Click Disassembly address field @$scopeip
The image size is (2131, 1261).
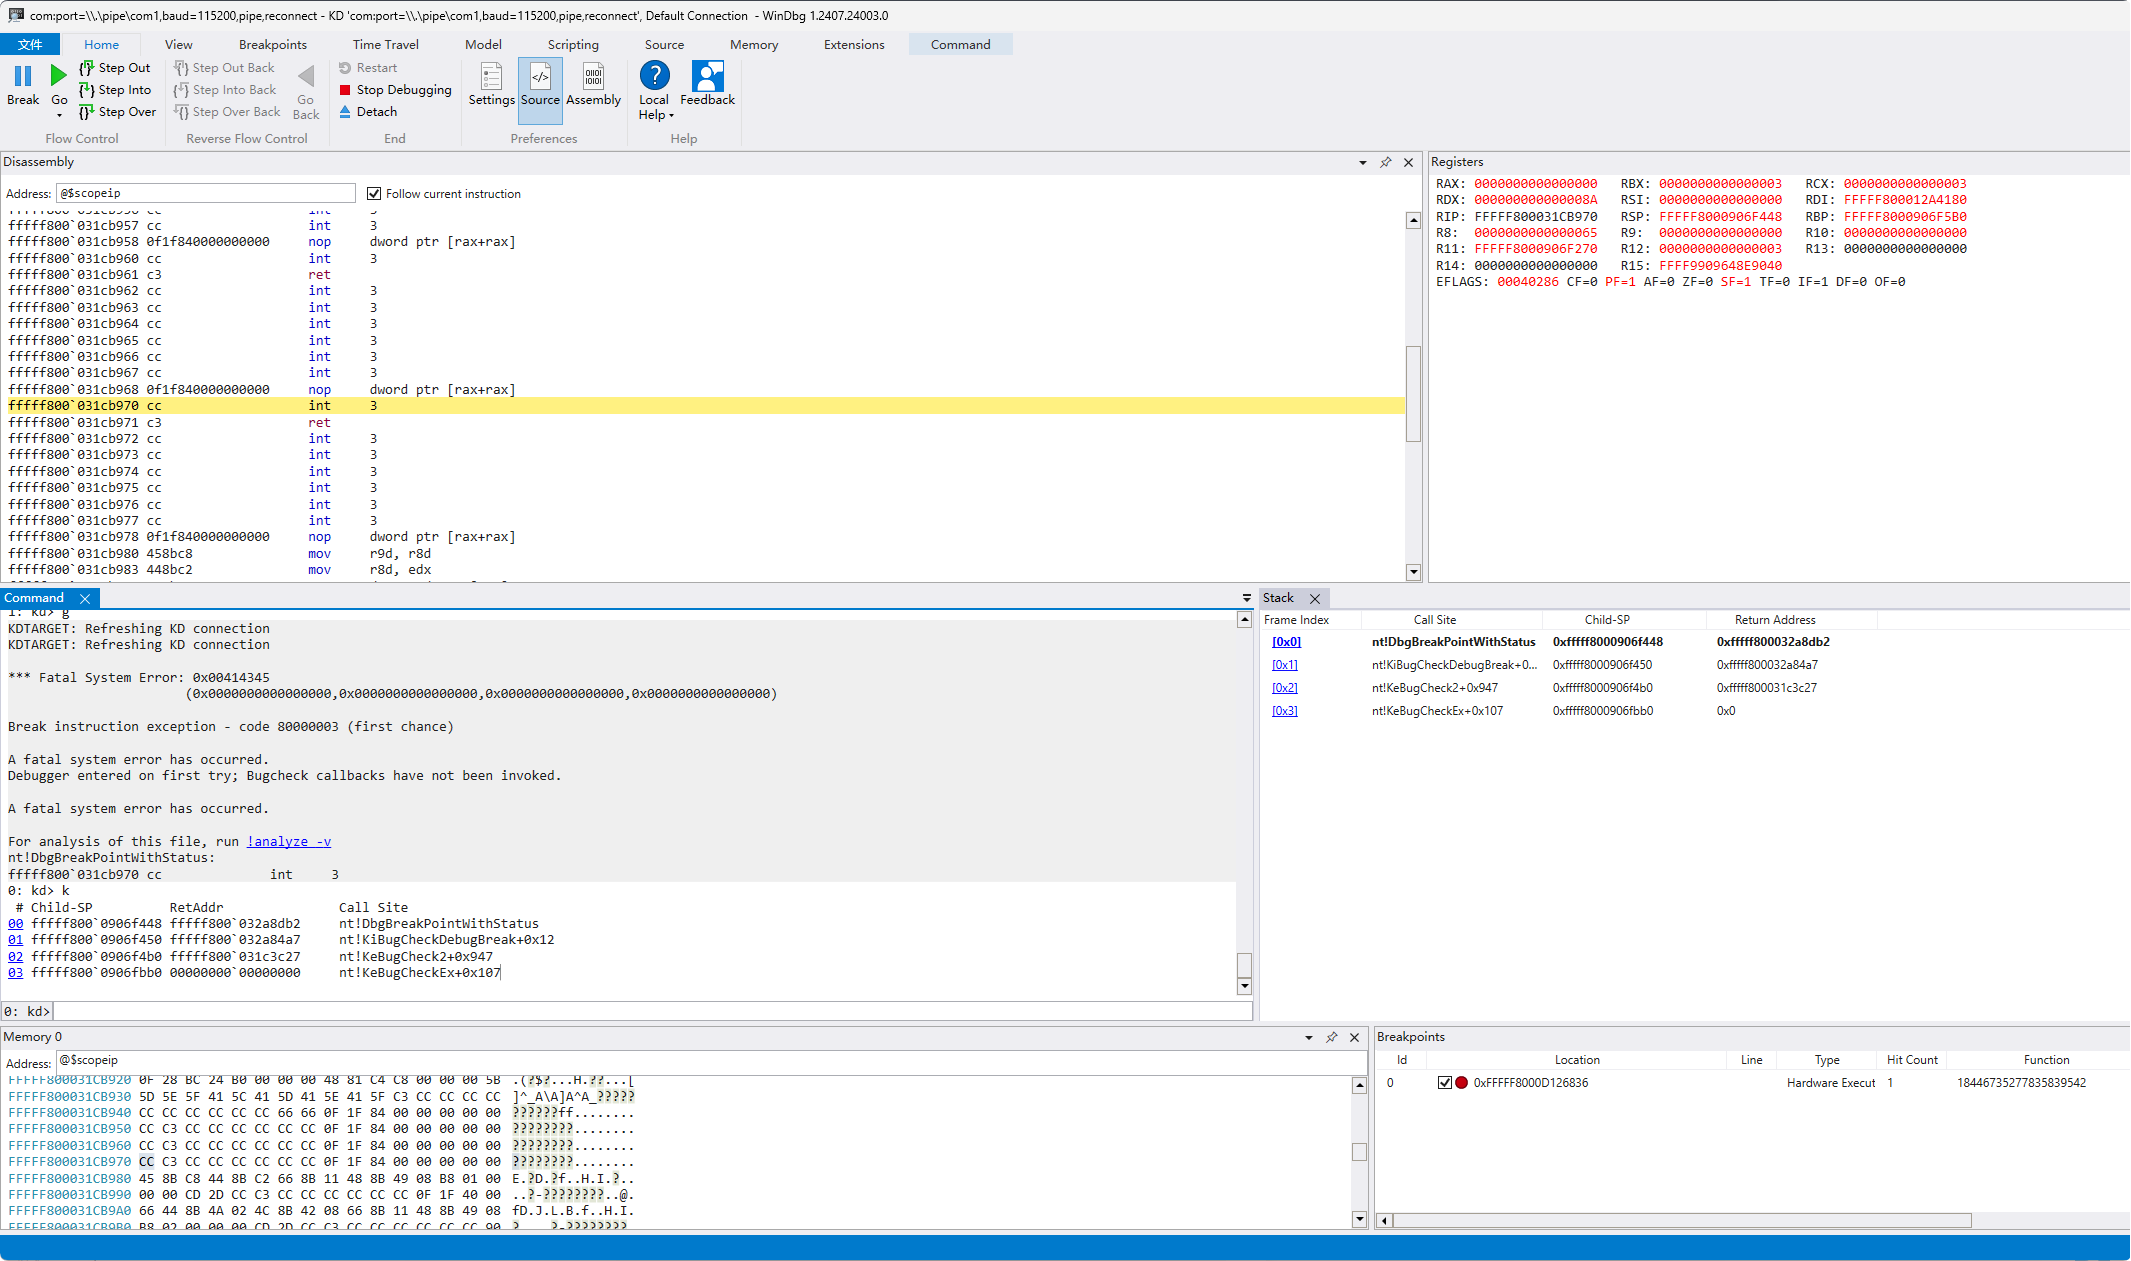[x=205, y=194]
